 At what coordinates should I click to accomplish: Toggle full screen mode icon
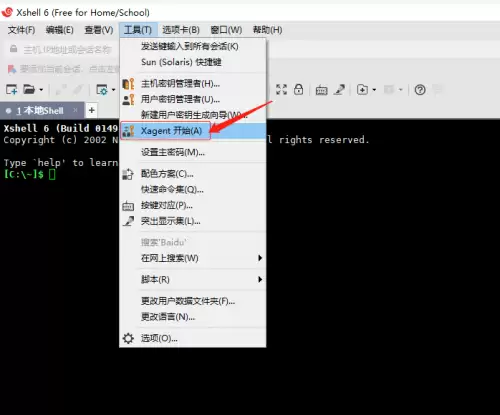281,89
